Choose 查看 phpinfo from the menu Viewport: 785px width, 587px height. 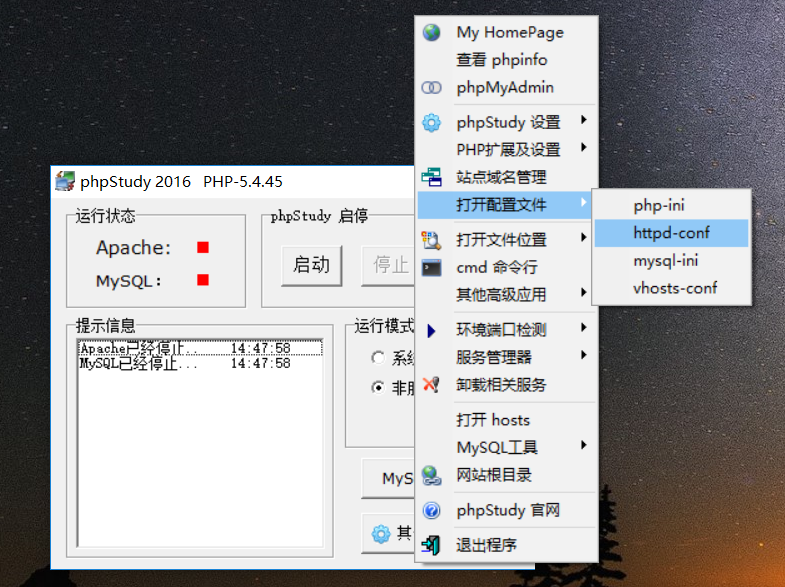click(507, 60)
